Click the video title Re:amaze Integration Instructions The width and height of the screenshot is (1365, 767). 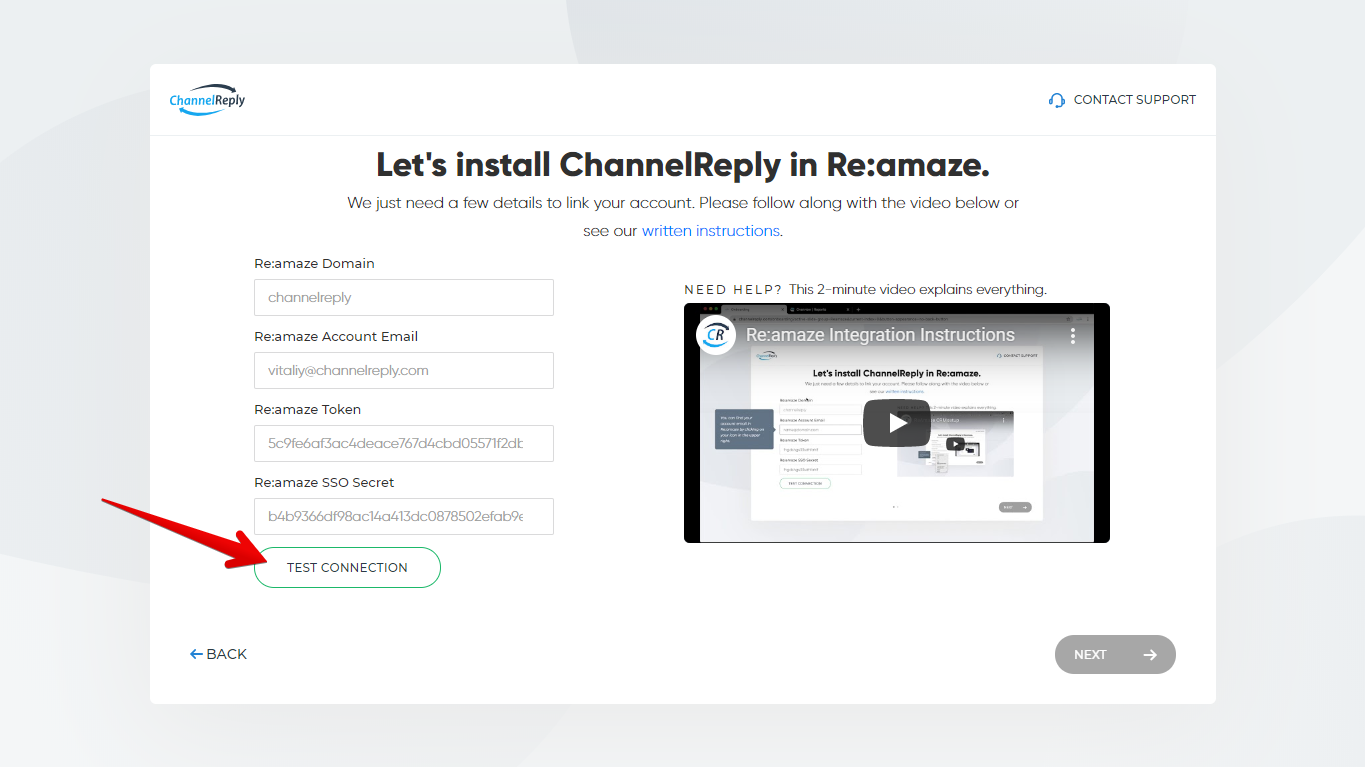880,335
